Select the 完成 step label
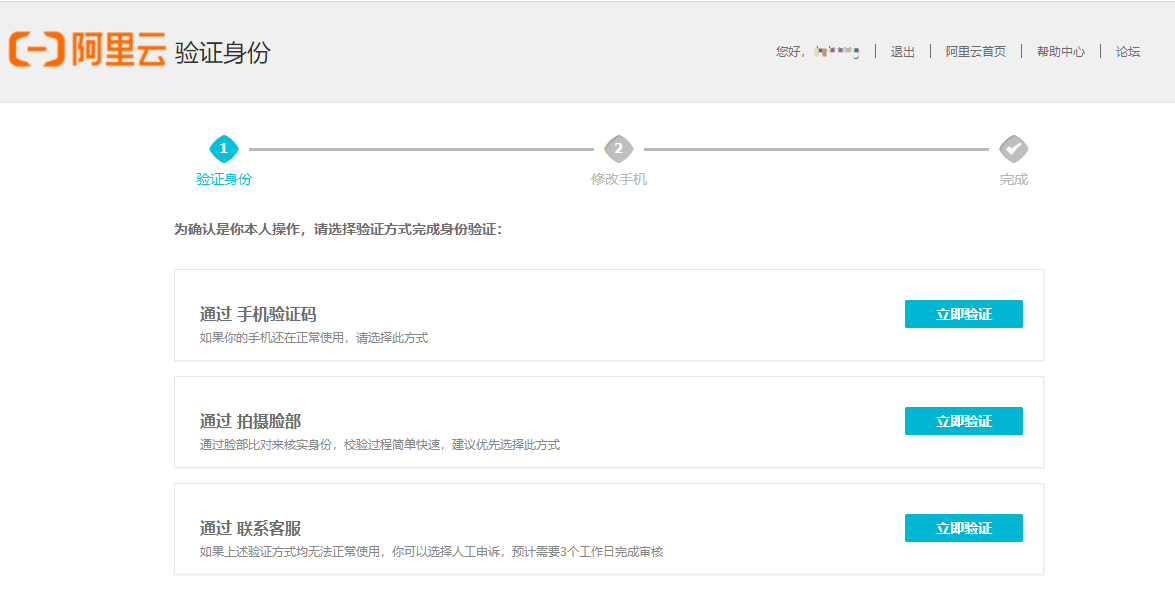The image size is (1175, 591). click(1013, 179)
